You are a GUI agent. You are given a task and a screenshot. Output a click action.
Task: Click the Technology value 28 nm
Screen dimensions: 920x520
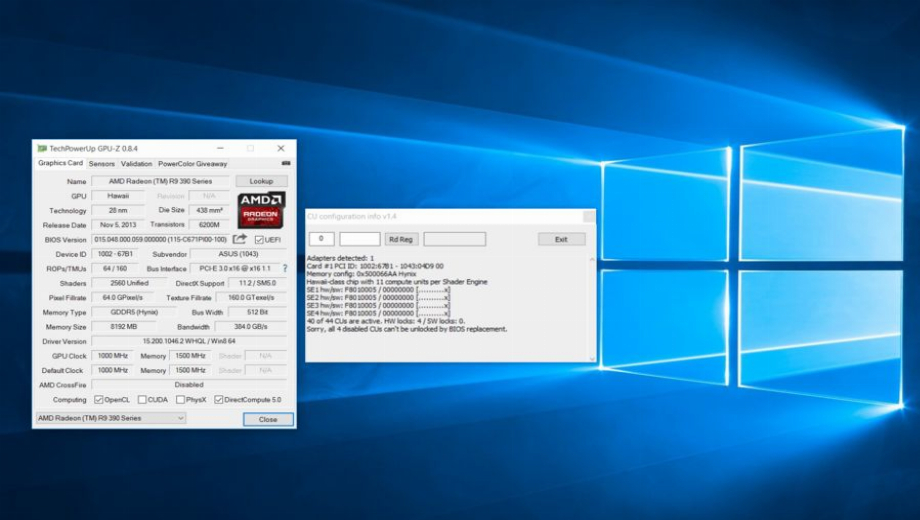tap(118, 210)
